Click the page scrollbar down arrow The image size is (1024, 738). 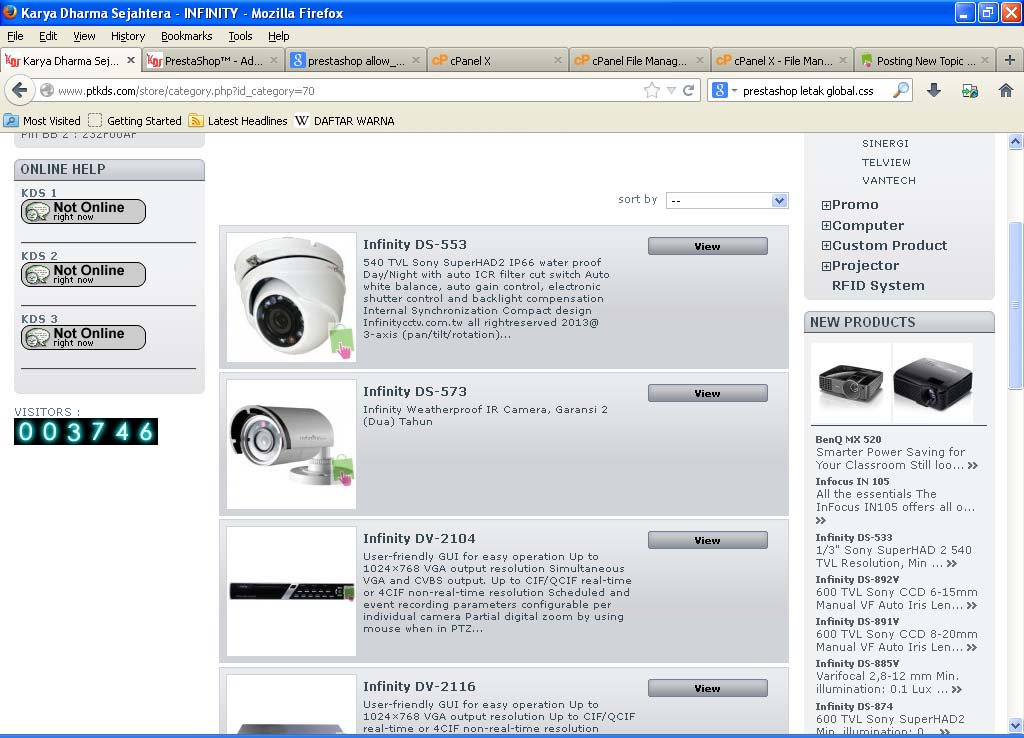[1015, 726]
